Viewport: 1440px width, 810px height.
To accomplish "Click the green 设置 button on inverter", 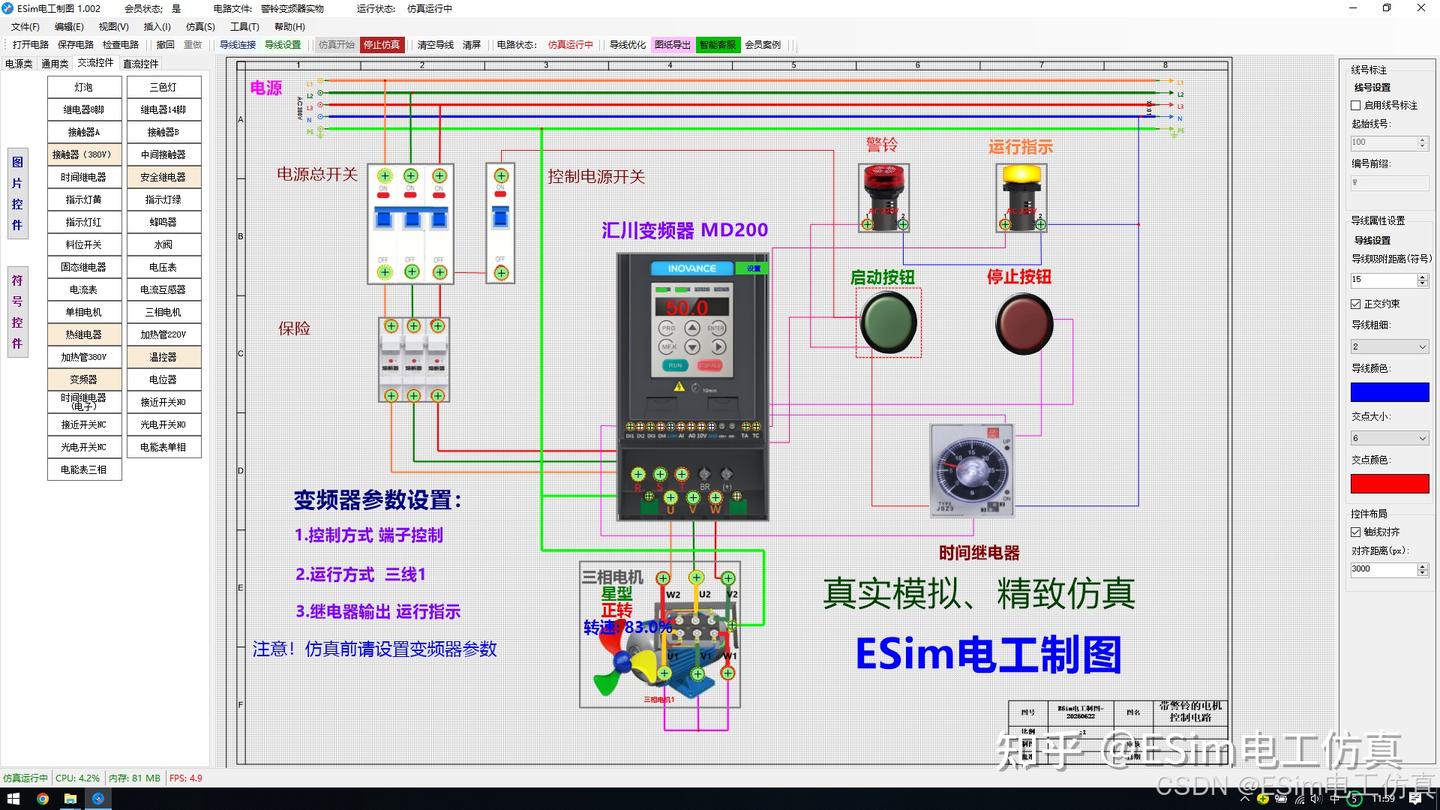I will (753, 268).
